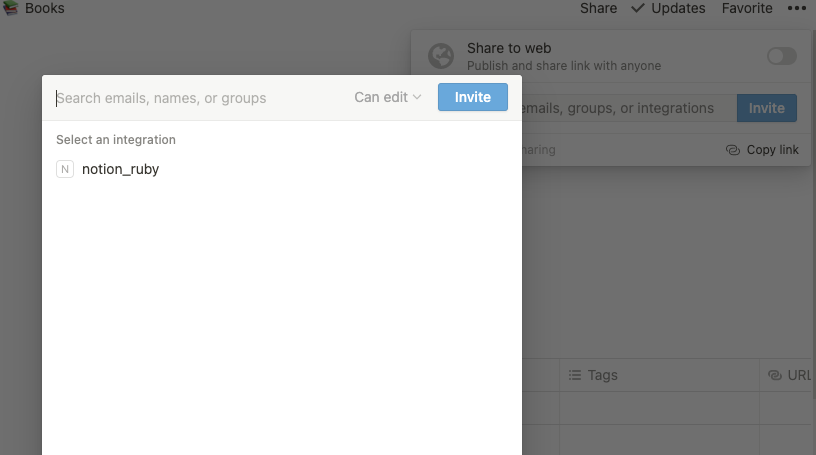
Task: Click the Share to web globe icon
Action: 441,56
